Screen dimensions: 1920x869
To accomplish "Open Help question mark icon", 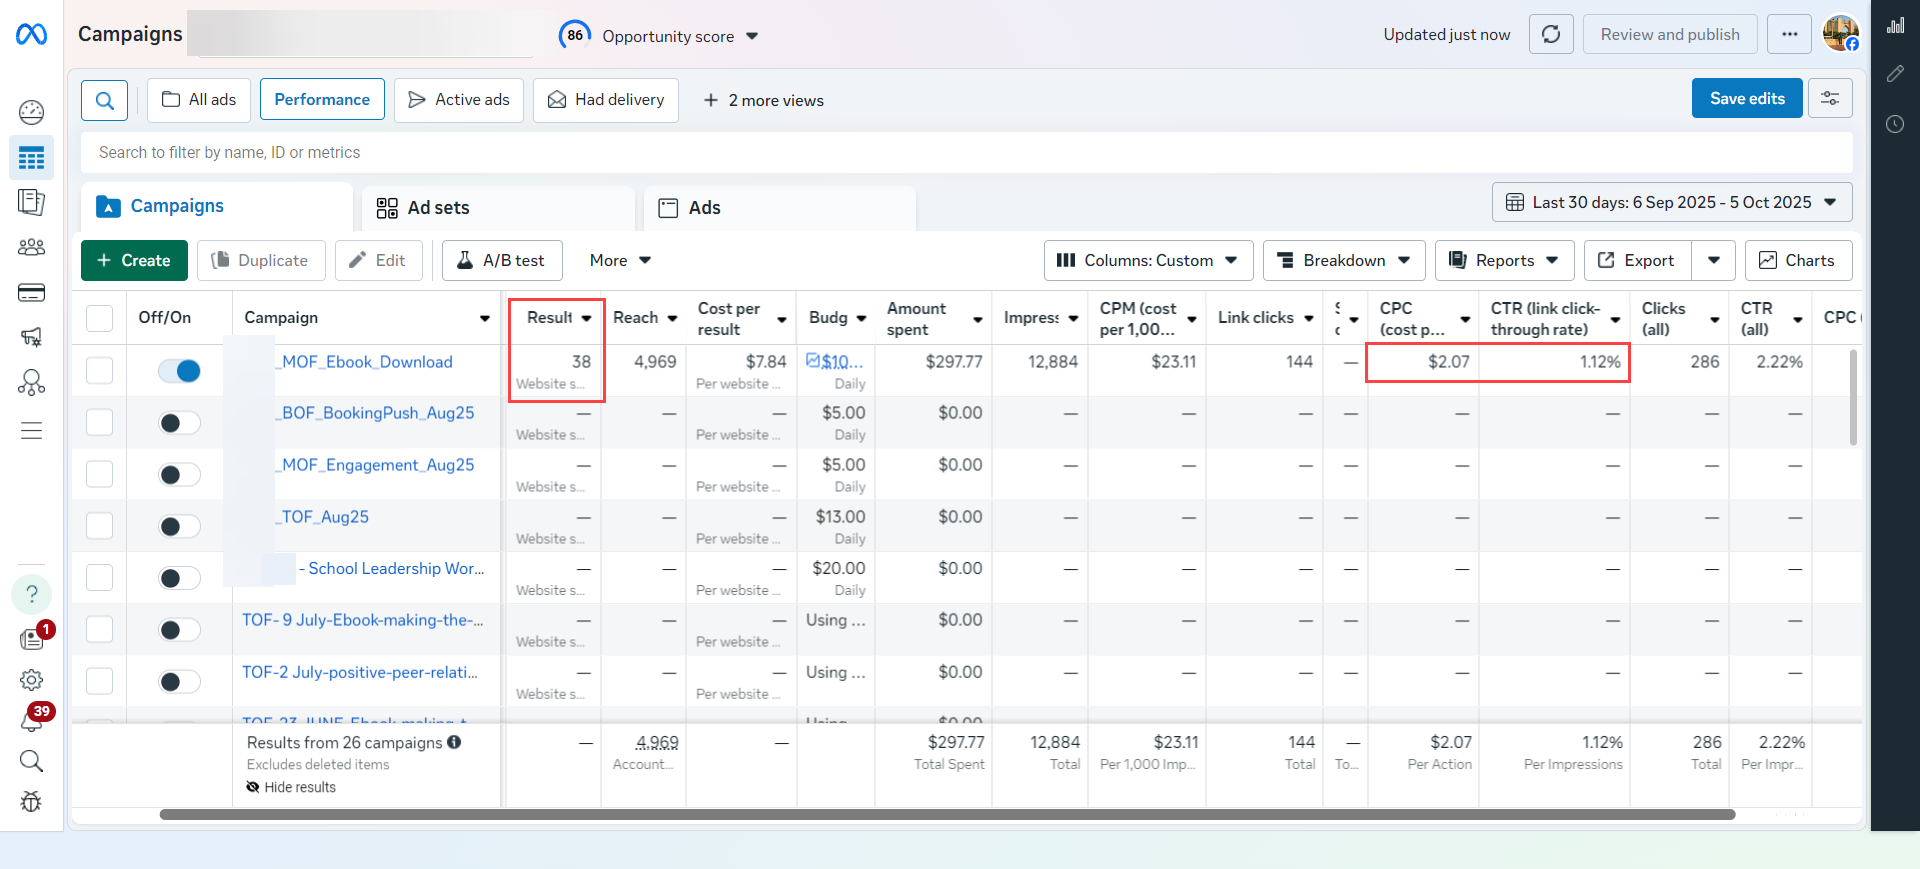I will click(32, 594).
